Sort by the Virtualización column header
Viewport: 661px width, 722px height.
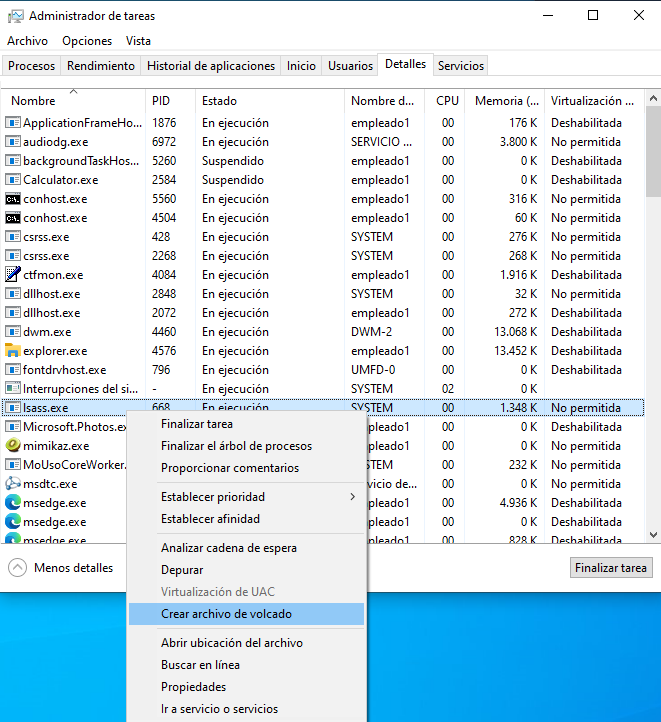(594, 101)
